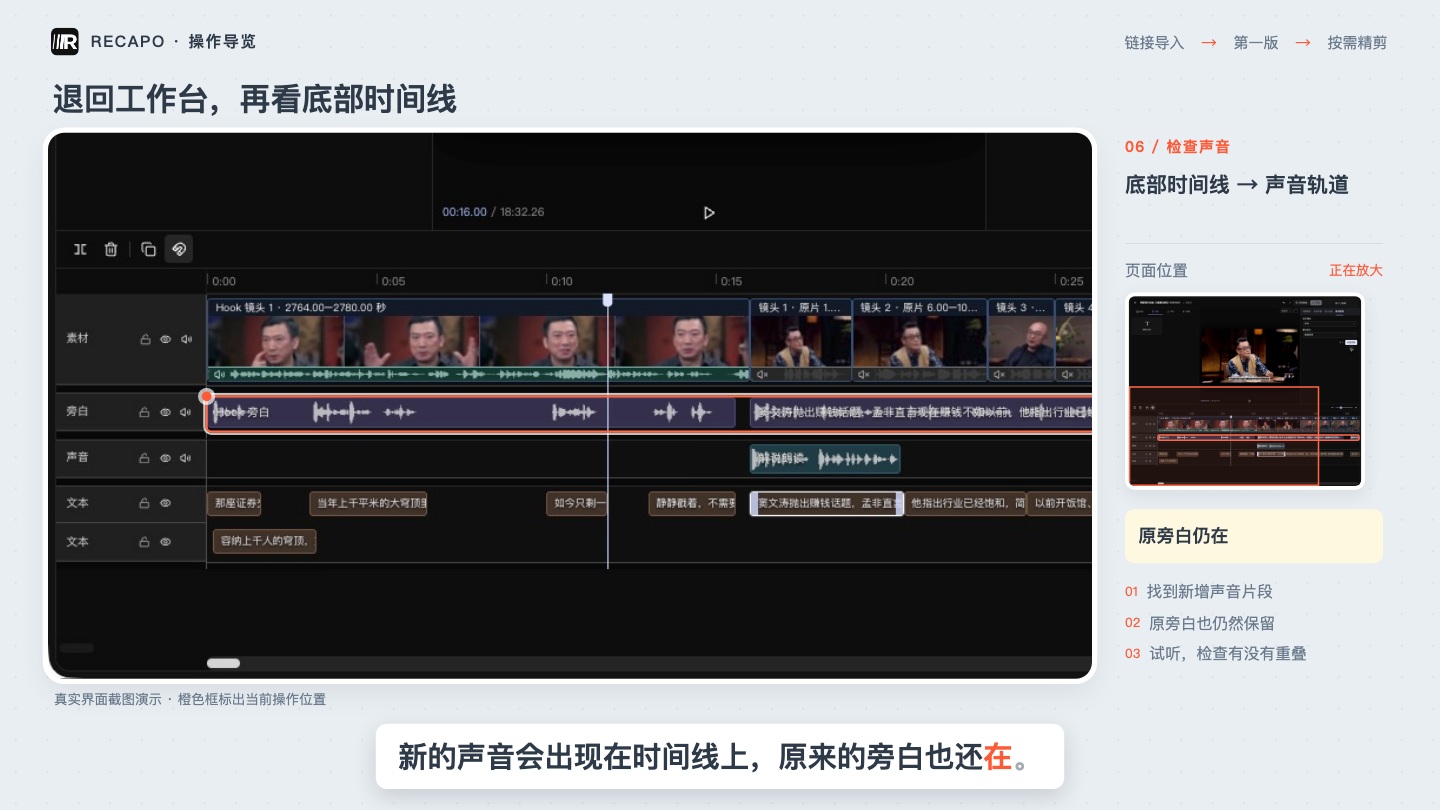Jump to the 0:20 ruler mark
The height and width of the screenshot is (810, 1440).
(902, 281)
